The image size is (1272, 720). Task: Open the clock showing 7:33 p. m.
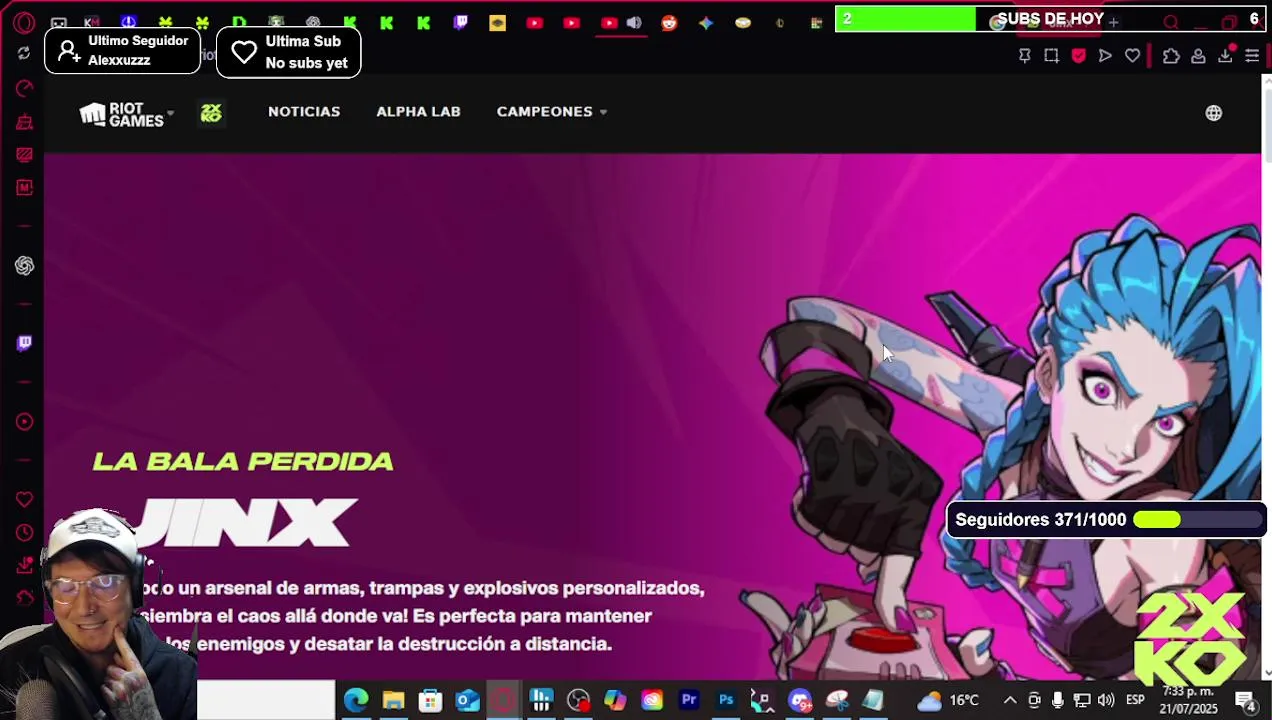1189,700
